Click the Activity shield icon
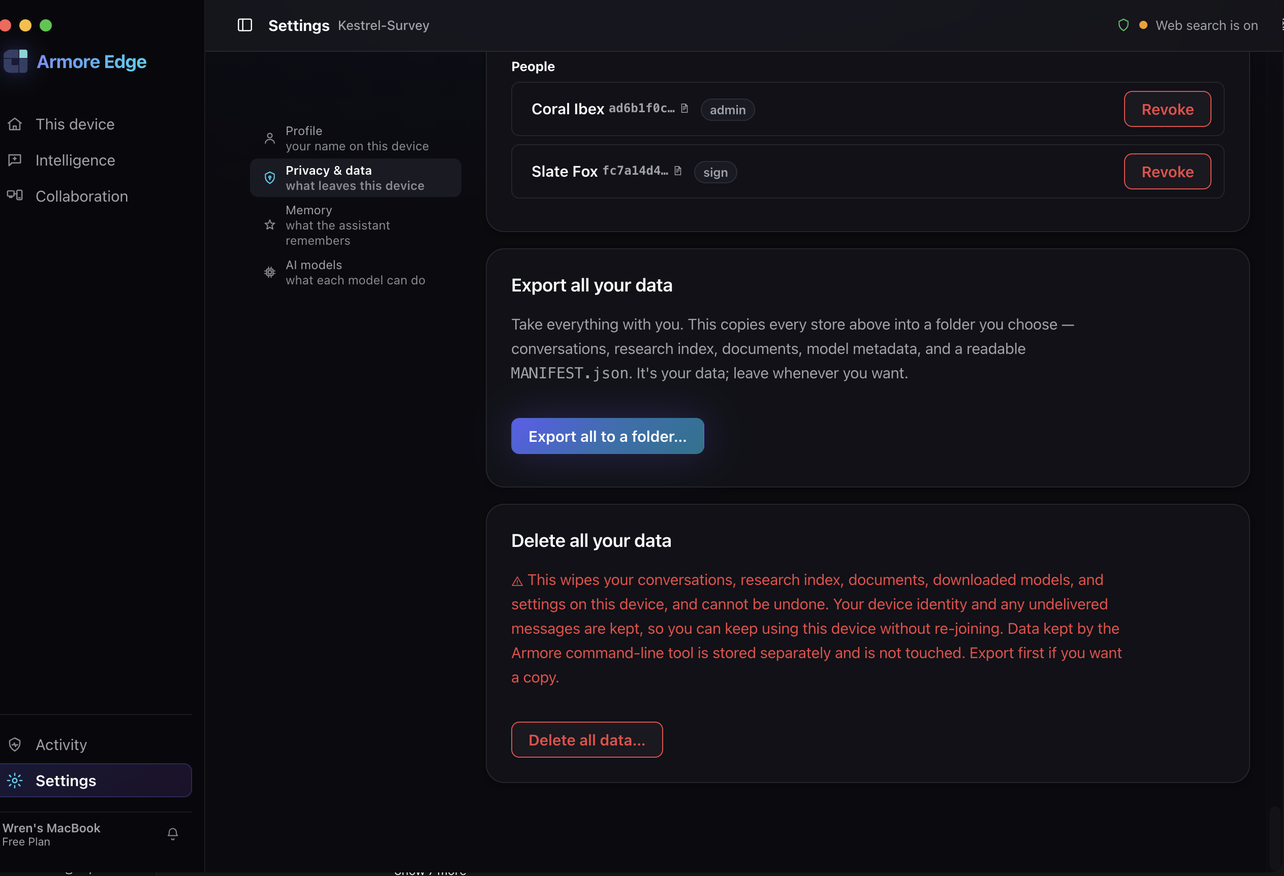Screen dimensions: 1284x876 pyautogui.click(x=15, y=745)
